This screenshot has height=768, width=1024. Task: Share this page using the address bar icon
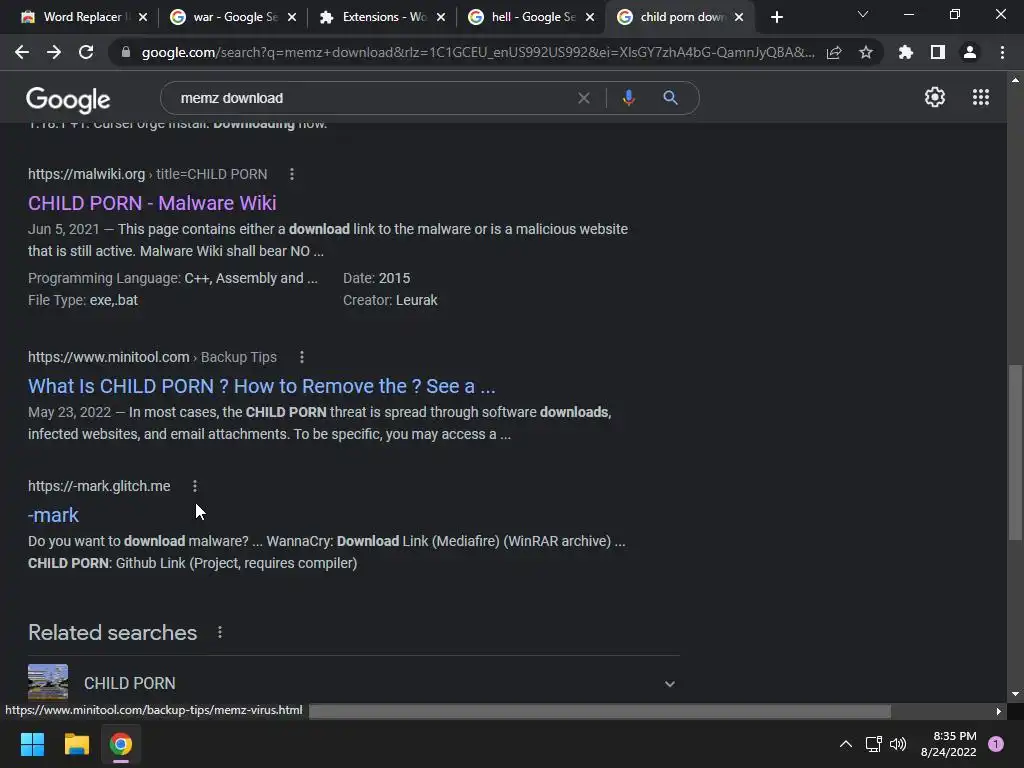(x=834, y=52)
